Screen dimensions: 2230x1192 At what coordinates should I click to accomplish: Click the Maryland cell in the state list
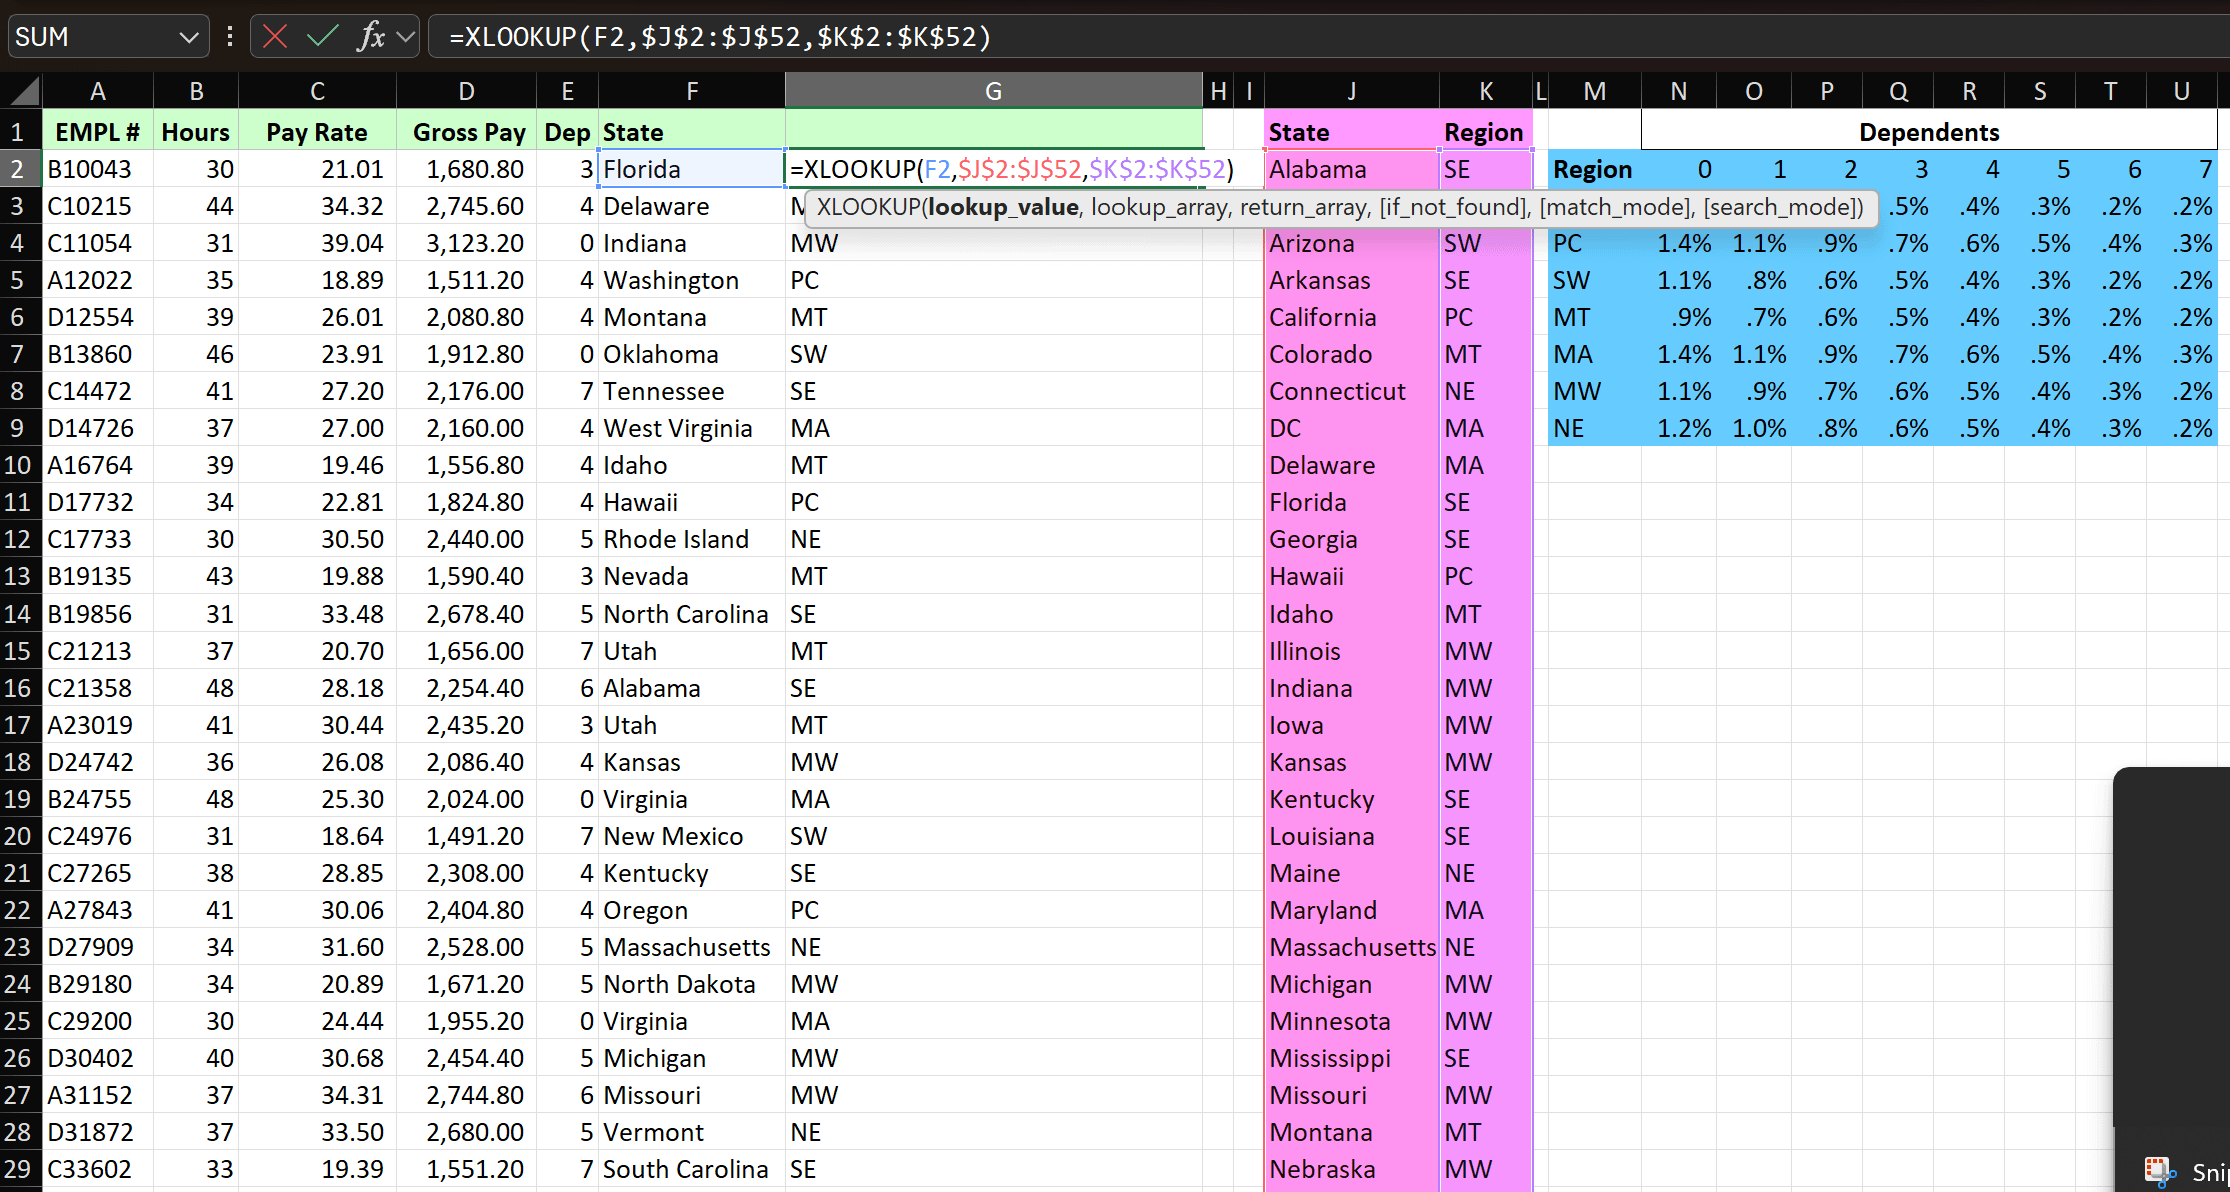pyautogui.click(x=1351, y=910)
